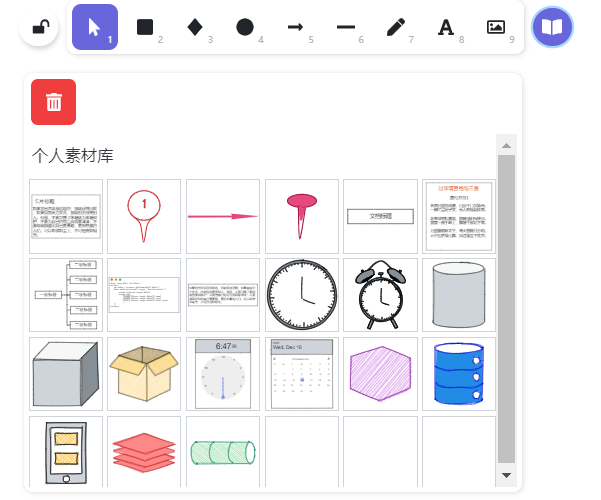Click the scrollbar down arrow
601x500 pixels.
point(506,475)
